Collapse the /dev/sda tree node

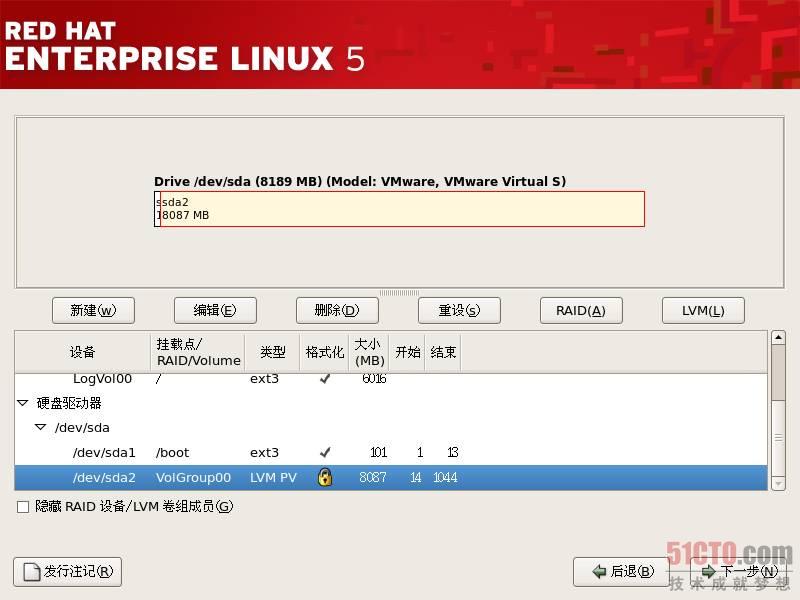pyautogui.click(x=40, y=428)
